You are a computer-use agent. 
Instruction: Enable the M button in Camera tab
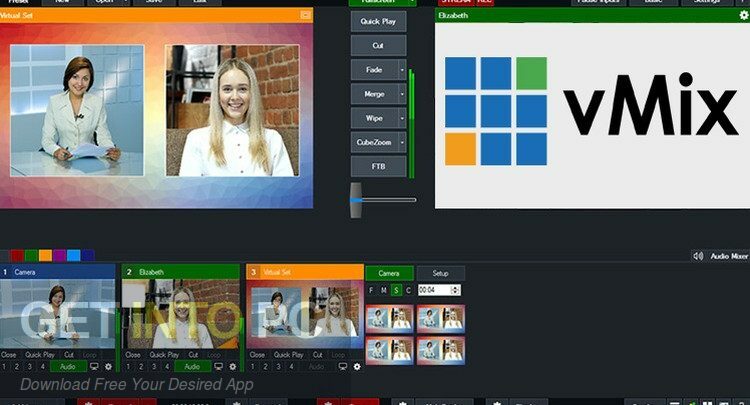[384, 290]
